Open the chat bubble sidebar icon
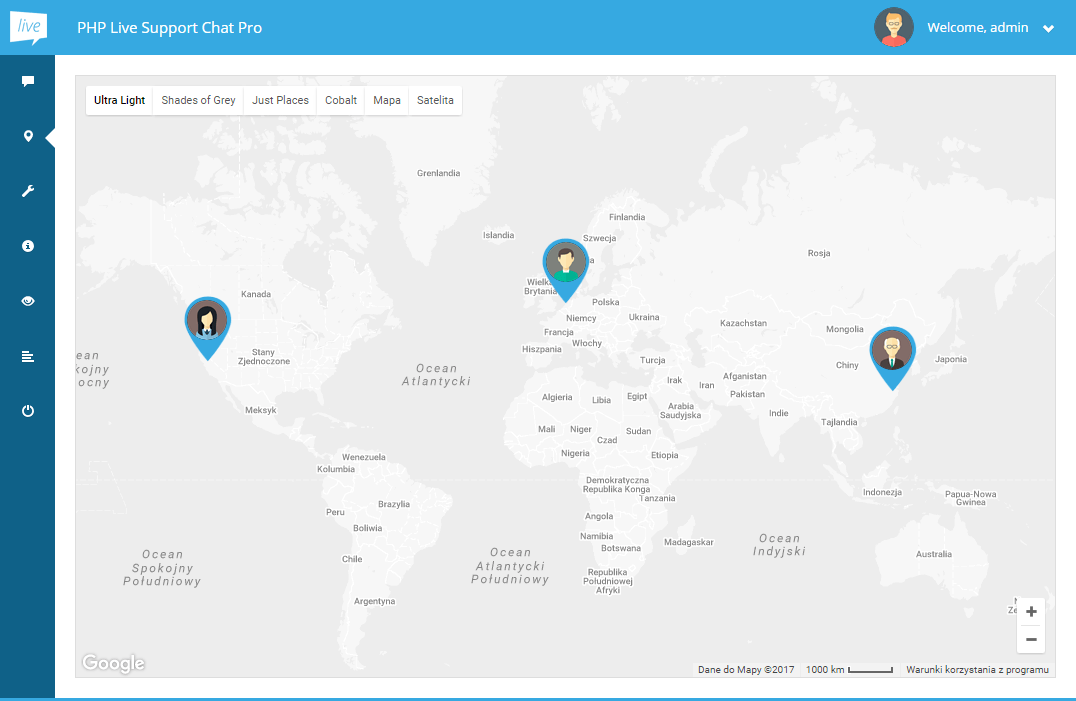Screen dimensions: 1076x701 point(28,81)
